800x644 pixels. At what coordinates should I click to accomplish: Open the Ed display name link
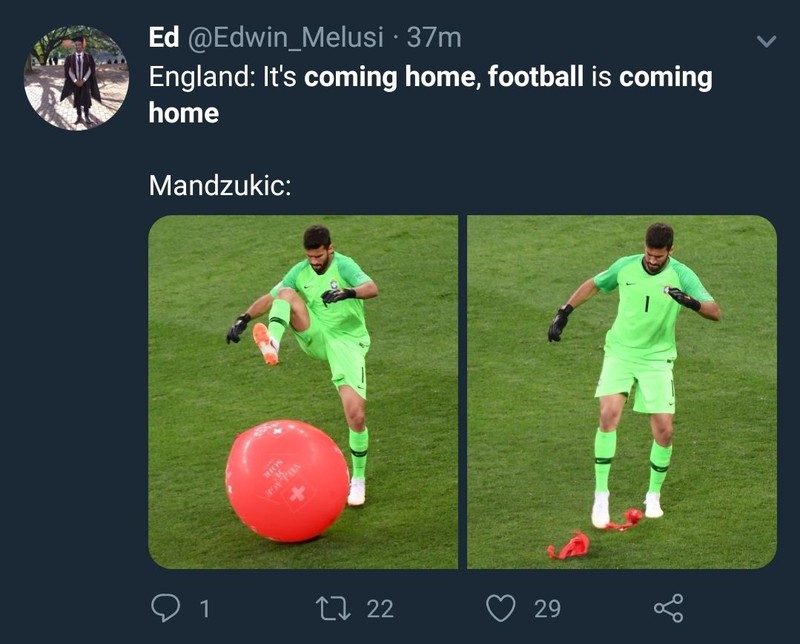tap(164, 37)
